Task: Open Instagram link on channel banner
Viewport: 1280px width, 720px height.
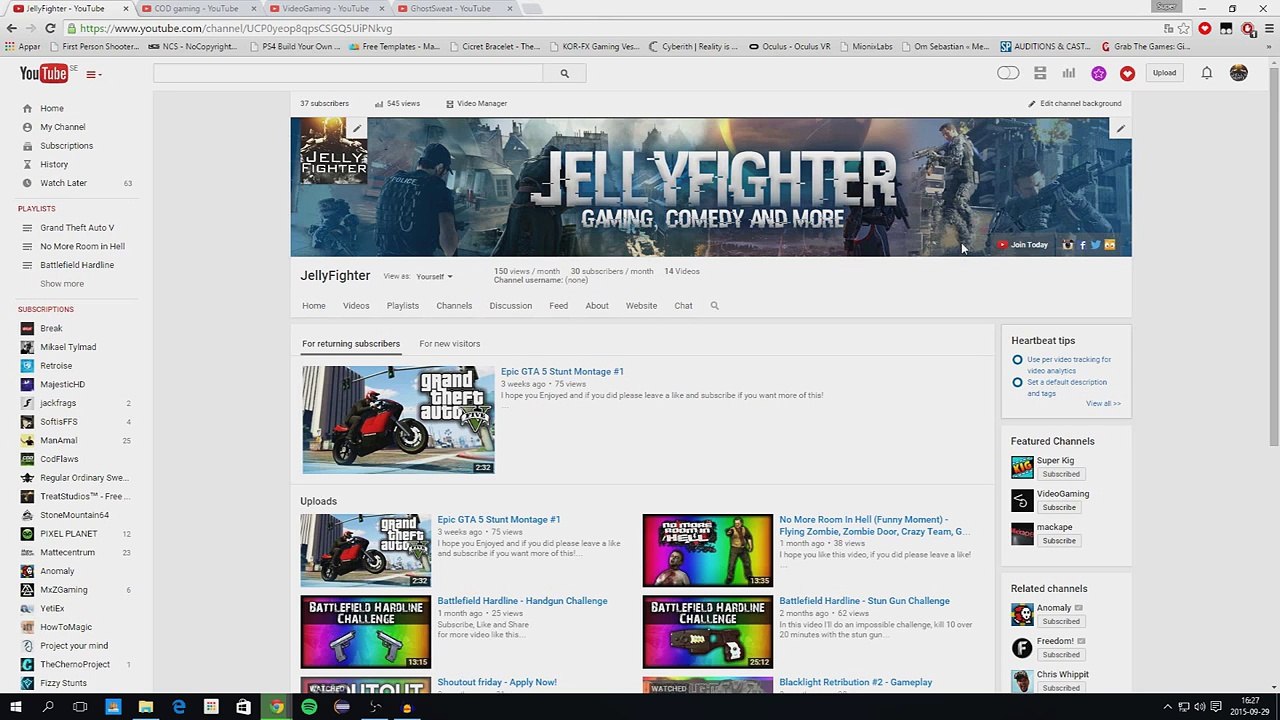Action: 1068,245
